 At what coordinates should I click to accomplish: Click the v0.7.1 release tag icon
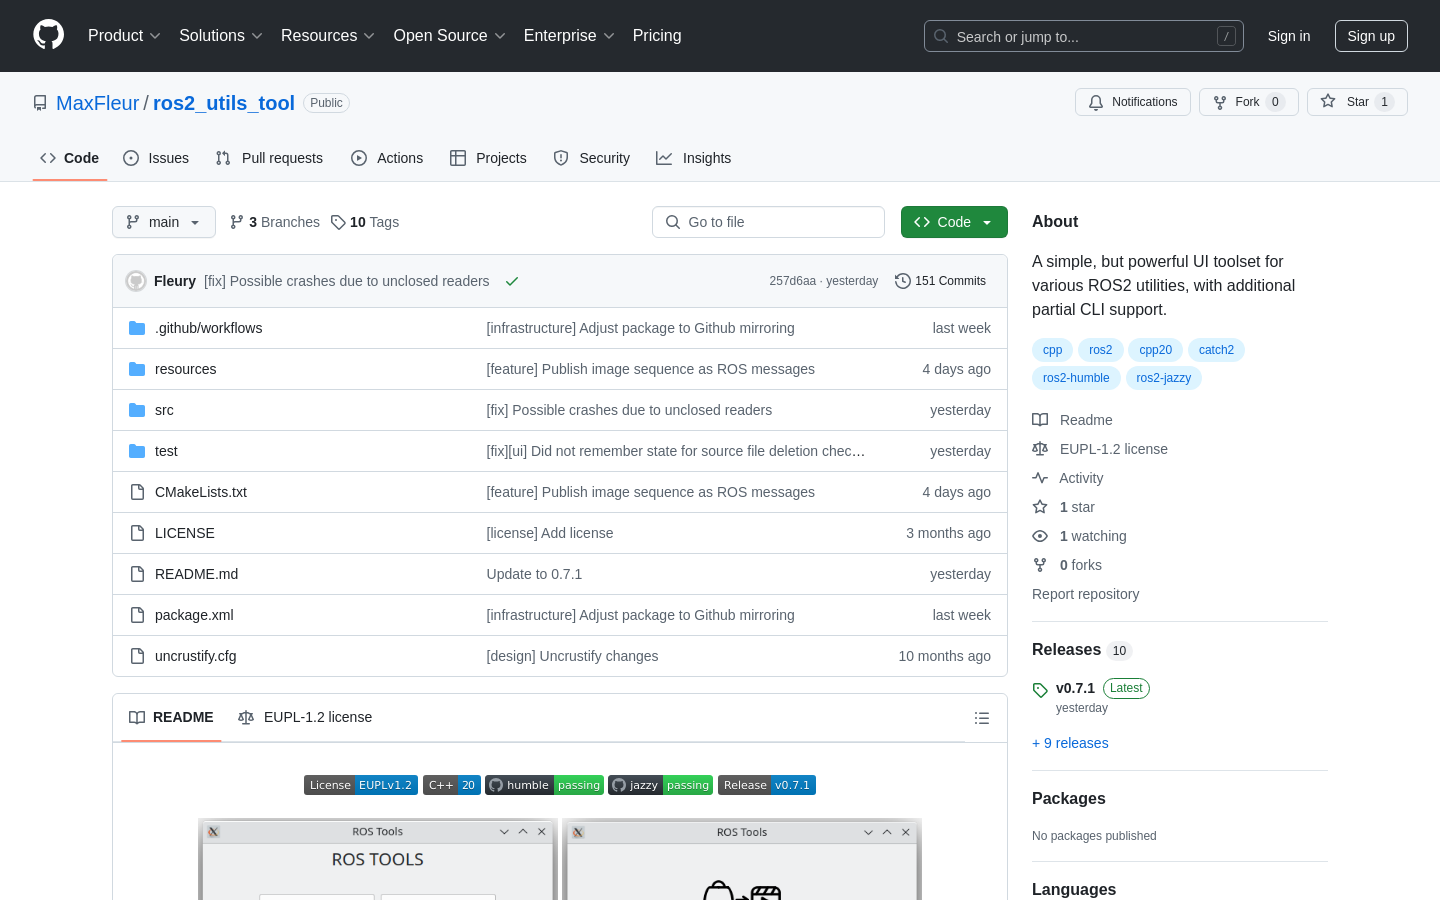1040,690
